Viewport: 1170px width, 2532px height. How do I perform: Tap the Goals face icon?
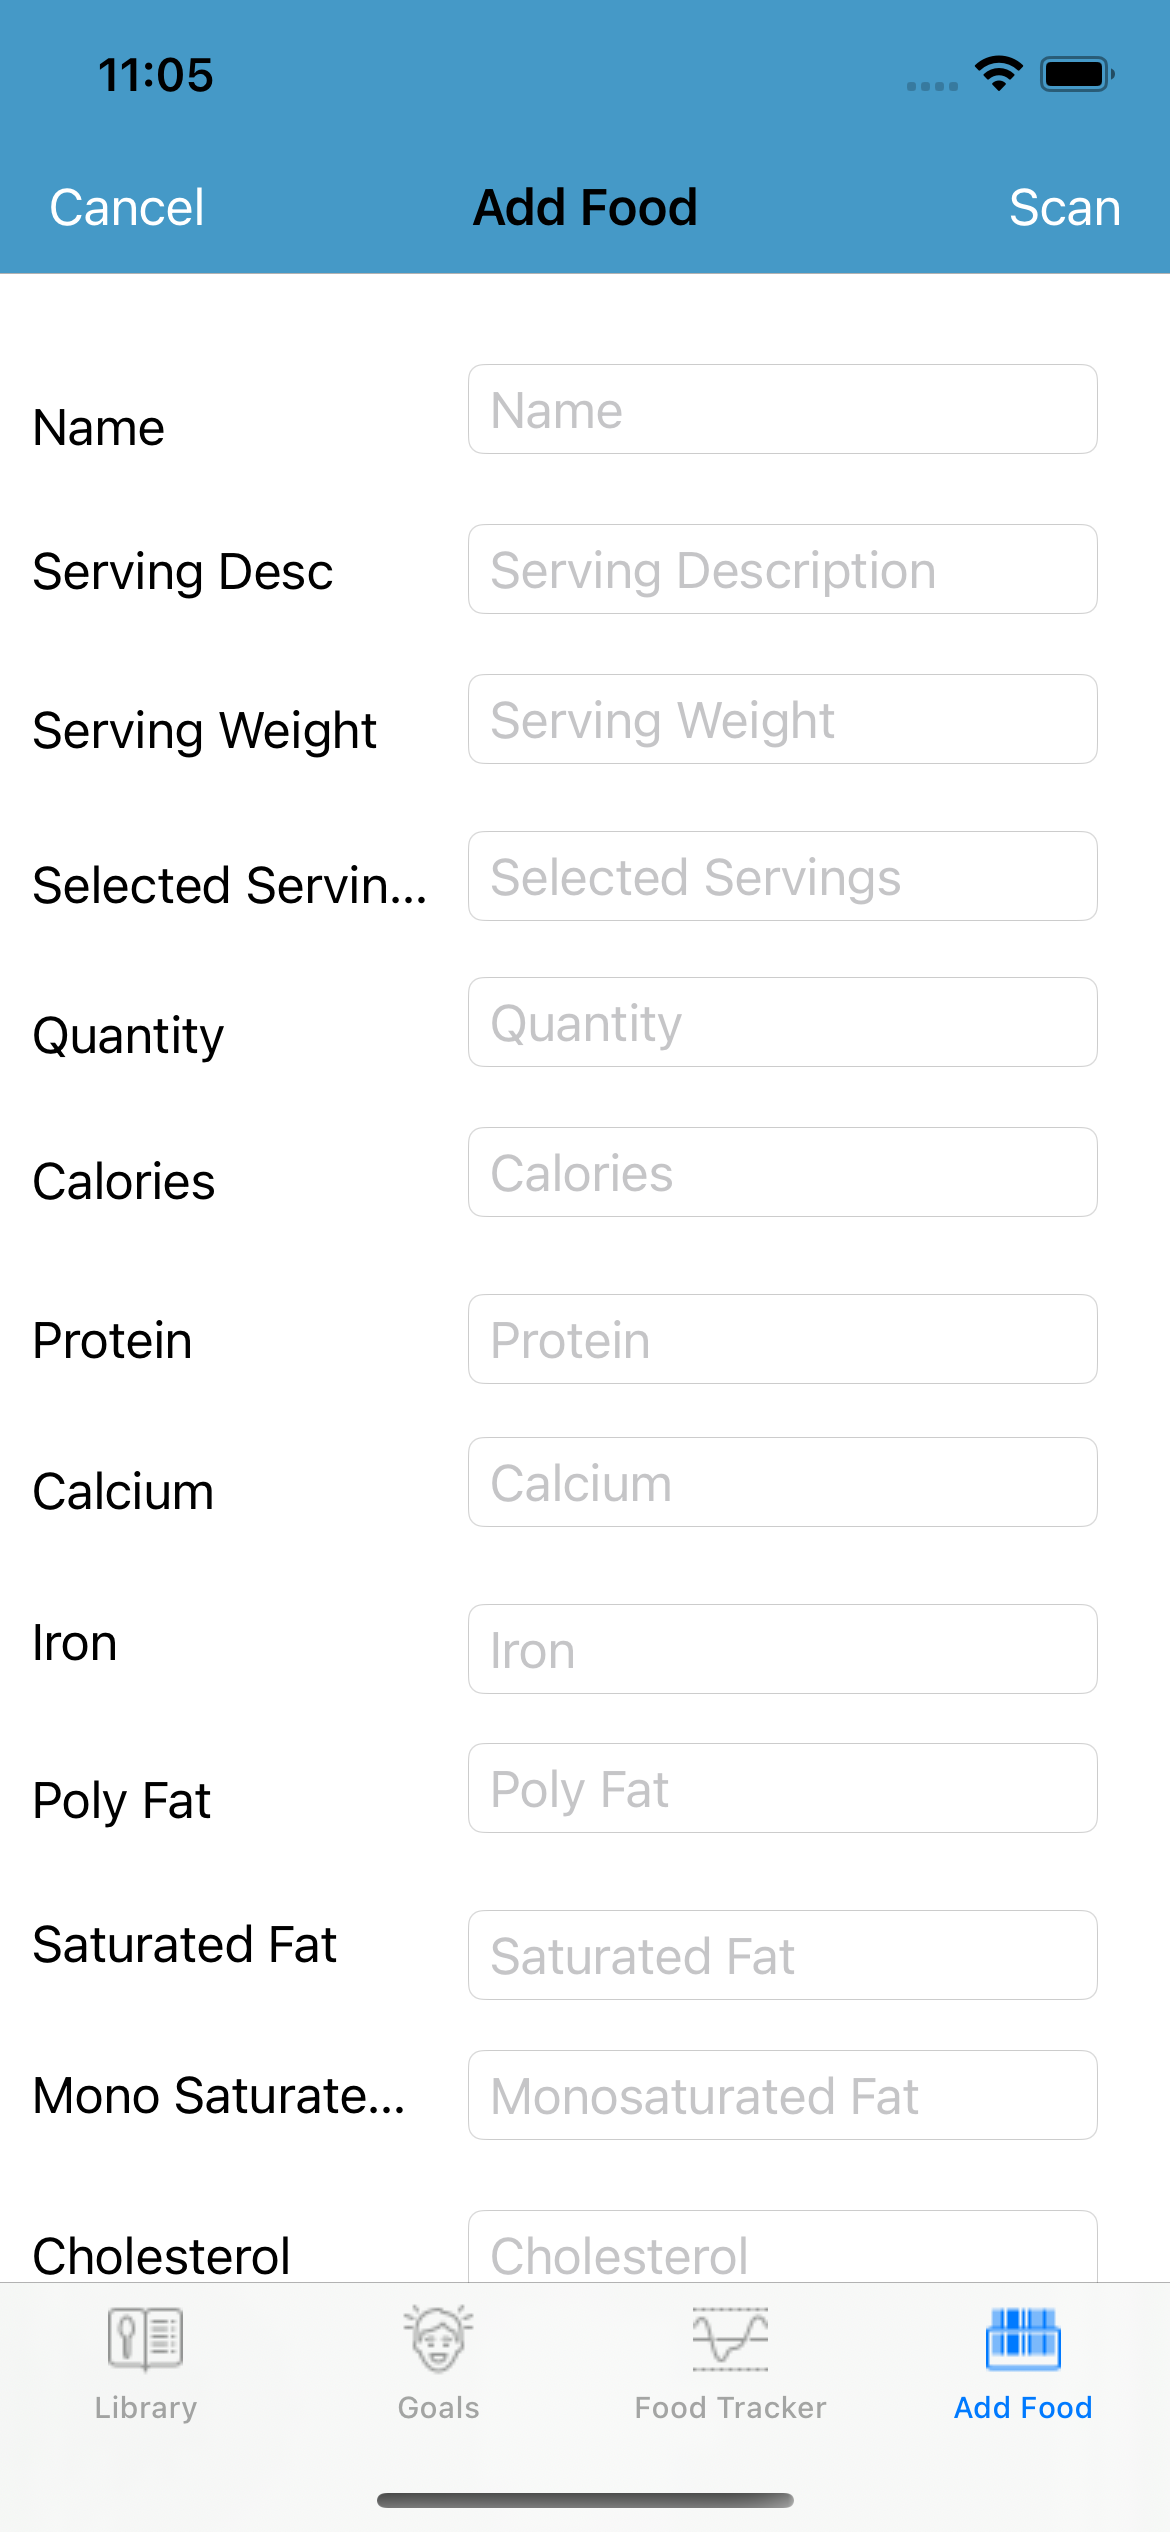(x=438, y=2338)
